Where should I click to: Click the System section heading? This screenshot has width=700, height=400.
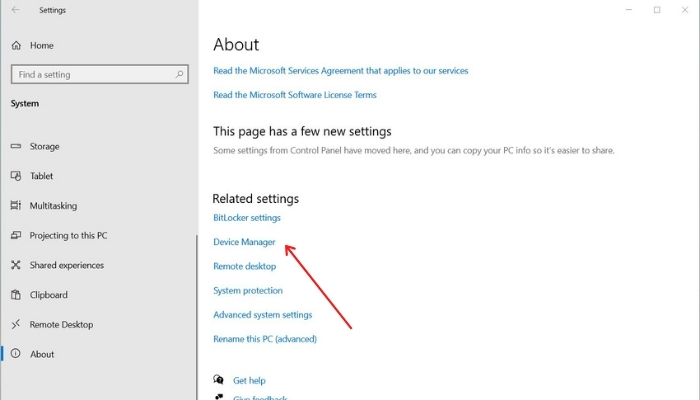(x=25, y=103)
